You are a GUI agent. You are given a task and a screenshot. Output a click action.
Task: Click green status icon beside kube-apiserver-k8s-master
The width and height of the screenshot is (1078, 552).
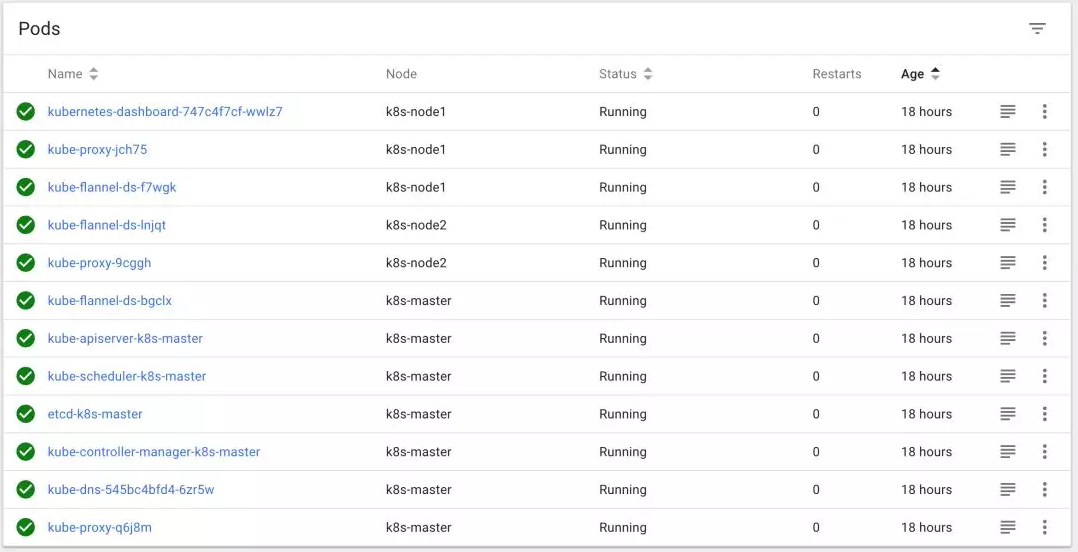coord(26,338)
